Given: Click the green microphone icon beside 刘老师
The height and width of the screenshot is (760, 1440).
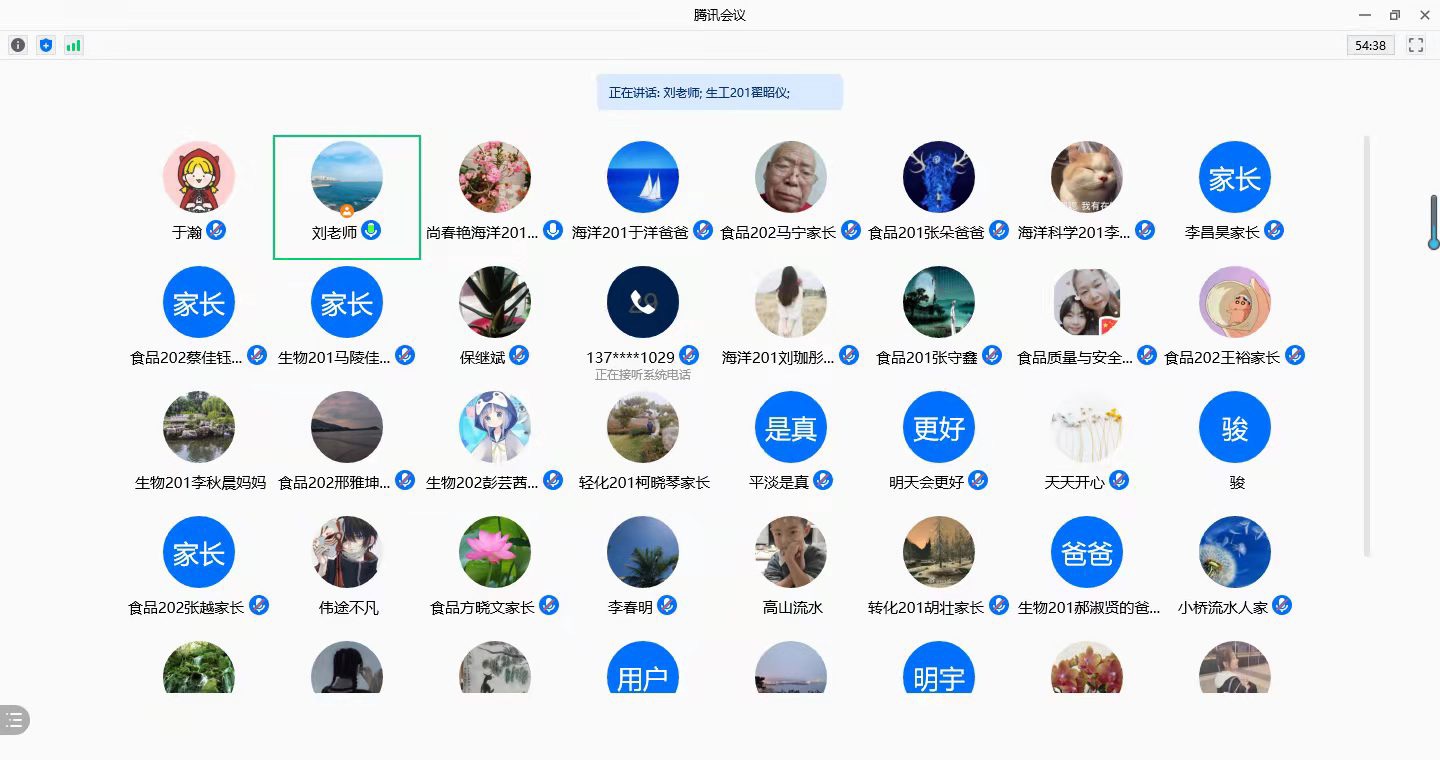Looking at the screenshot, I should coord(371,231).
